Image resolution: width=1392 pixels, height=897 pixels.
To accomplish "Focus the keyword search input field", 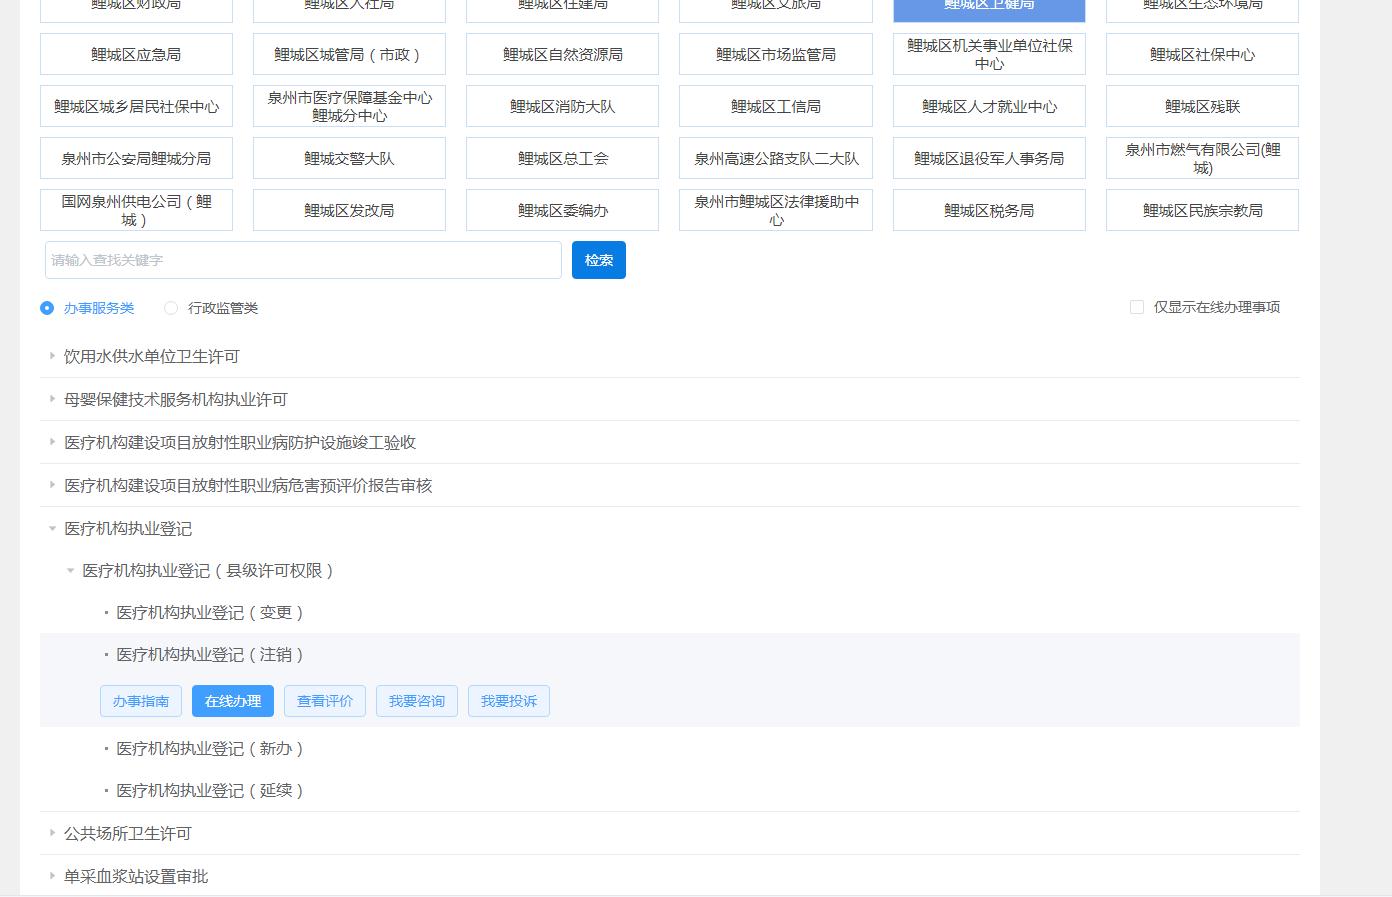I will click(303, 260).
